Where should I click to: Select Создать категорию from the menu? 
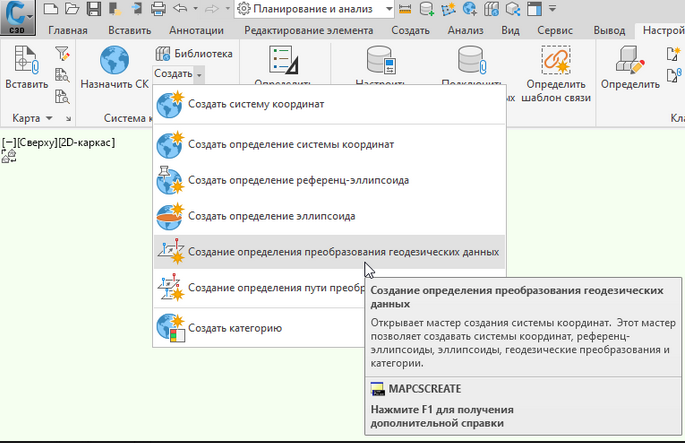pos(235,327)
